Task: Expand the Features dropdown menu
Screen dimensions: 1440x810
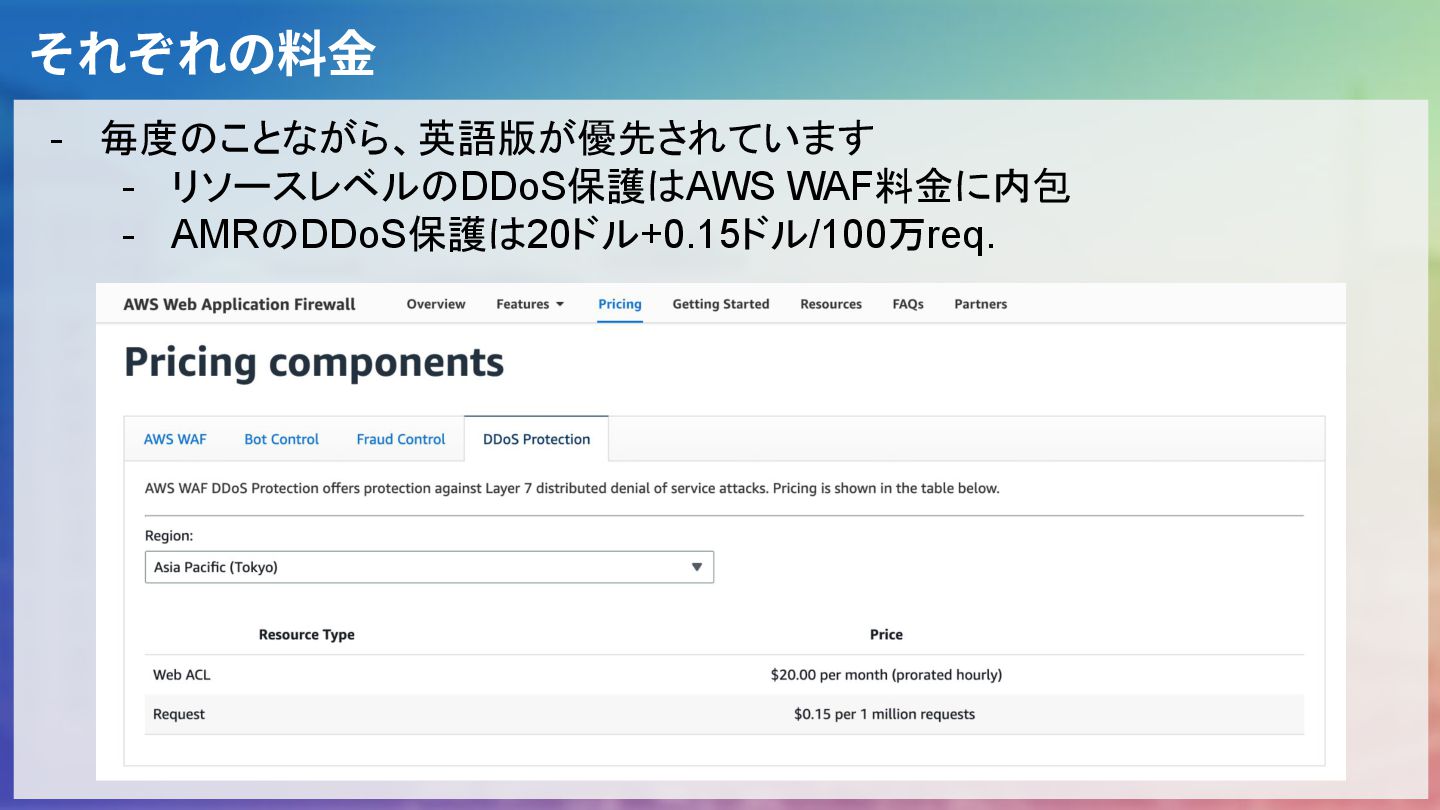Action: [530, 304]
